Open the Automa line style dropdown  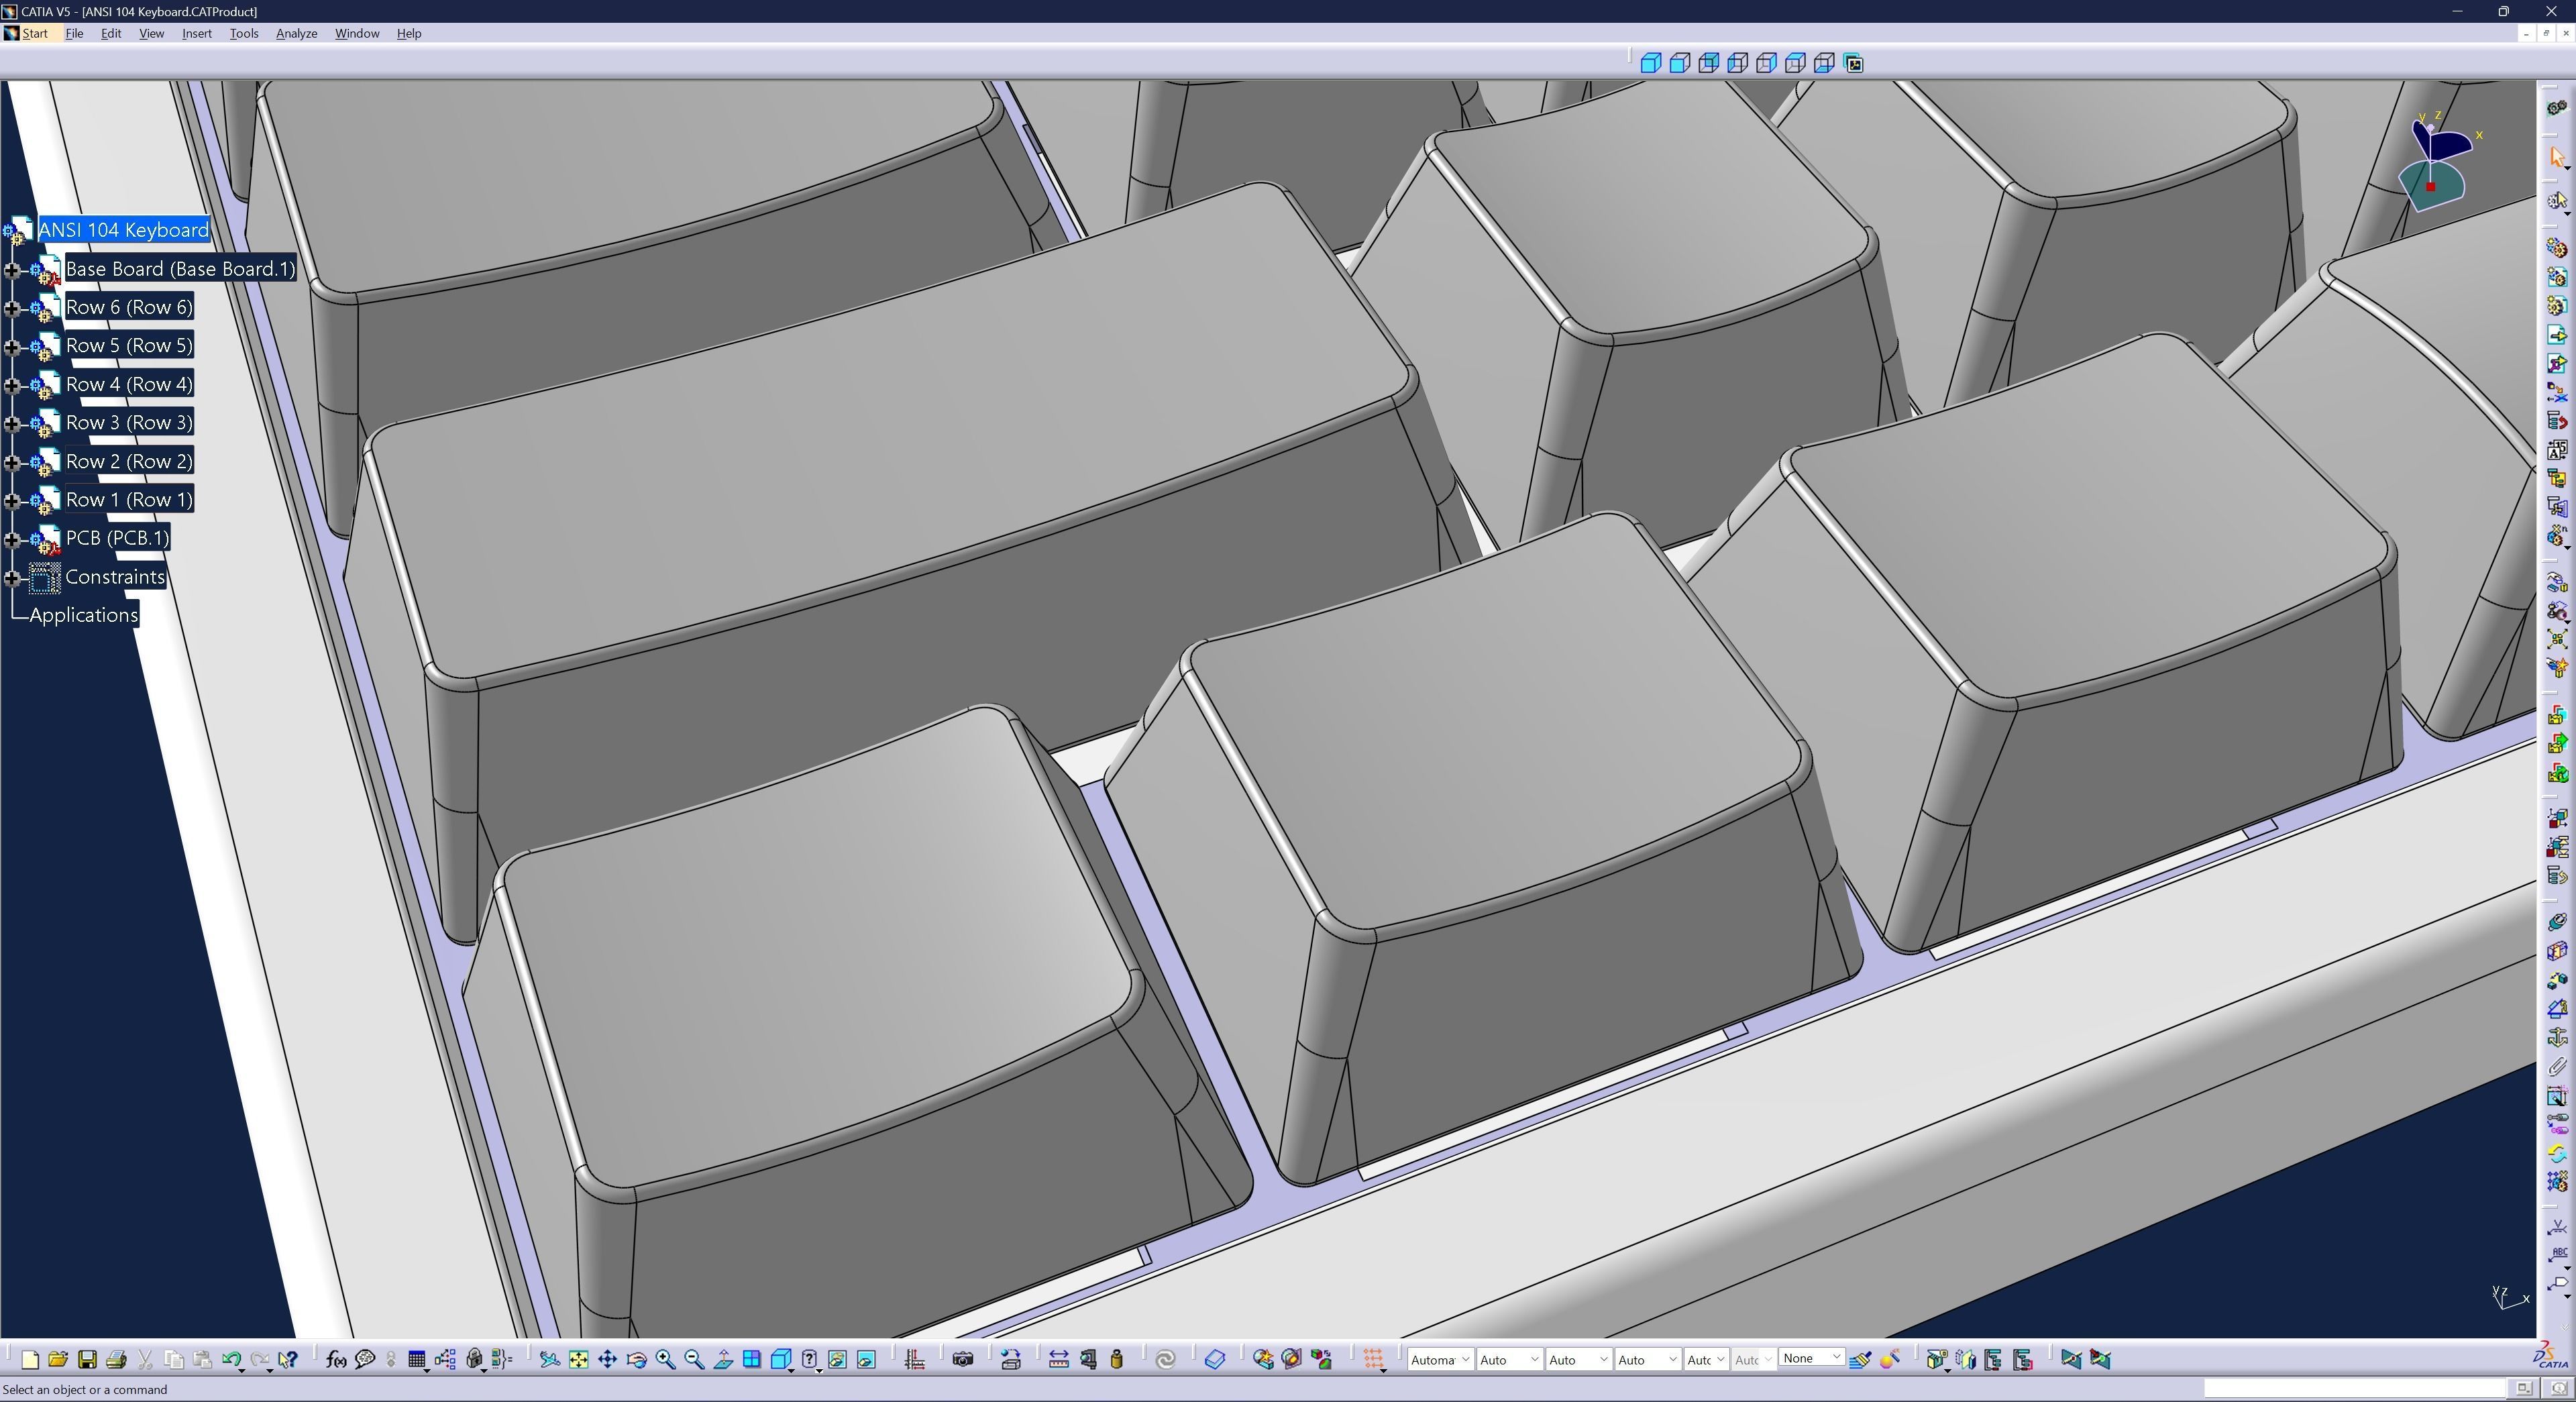coord(1441,1360)
